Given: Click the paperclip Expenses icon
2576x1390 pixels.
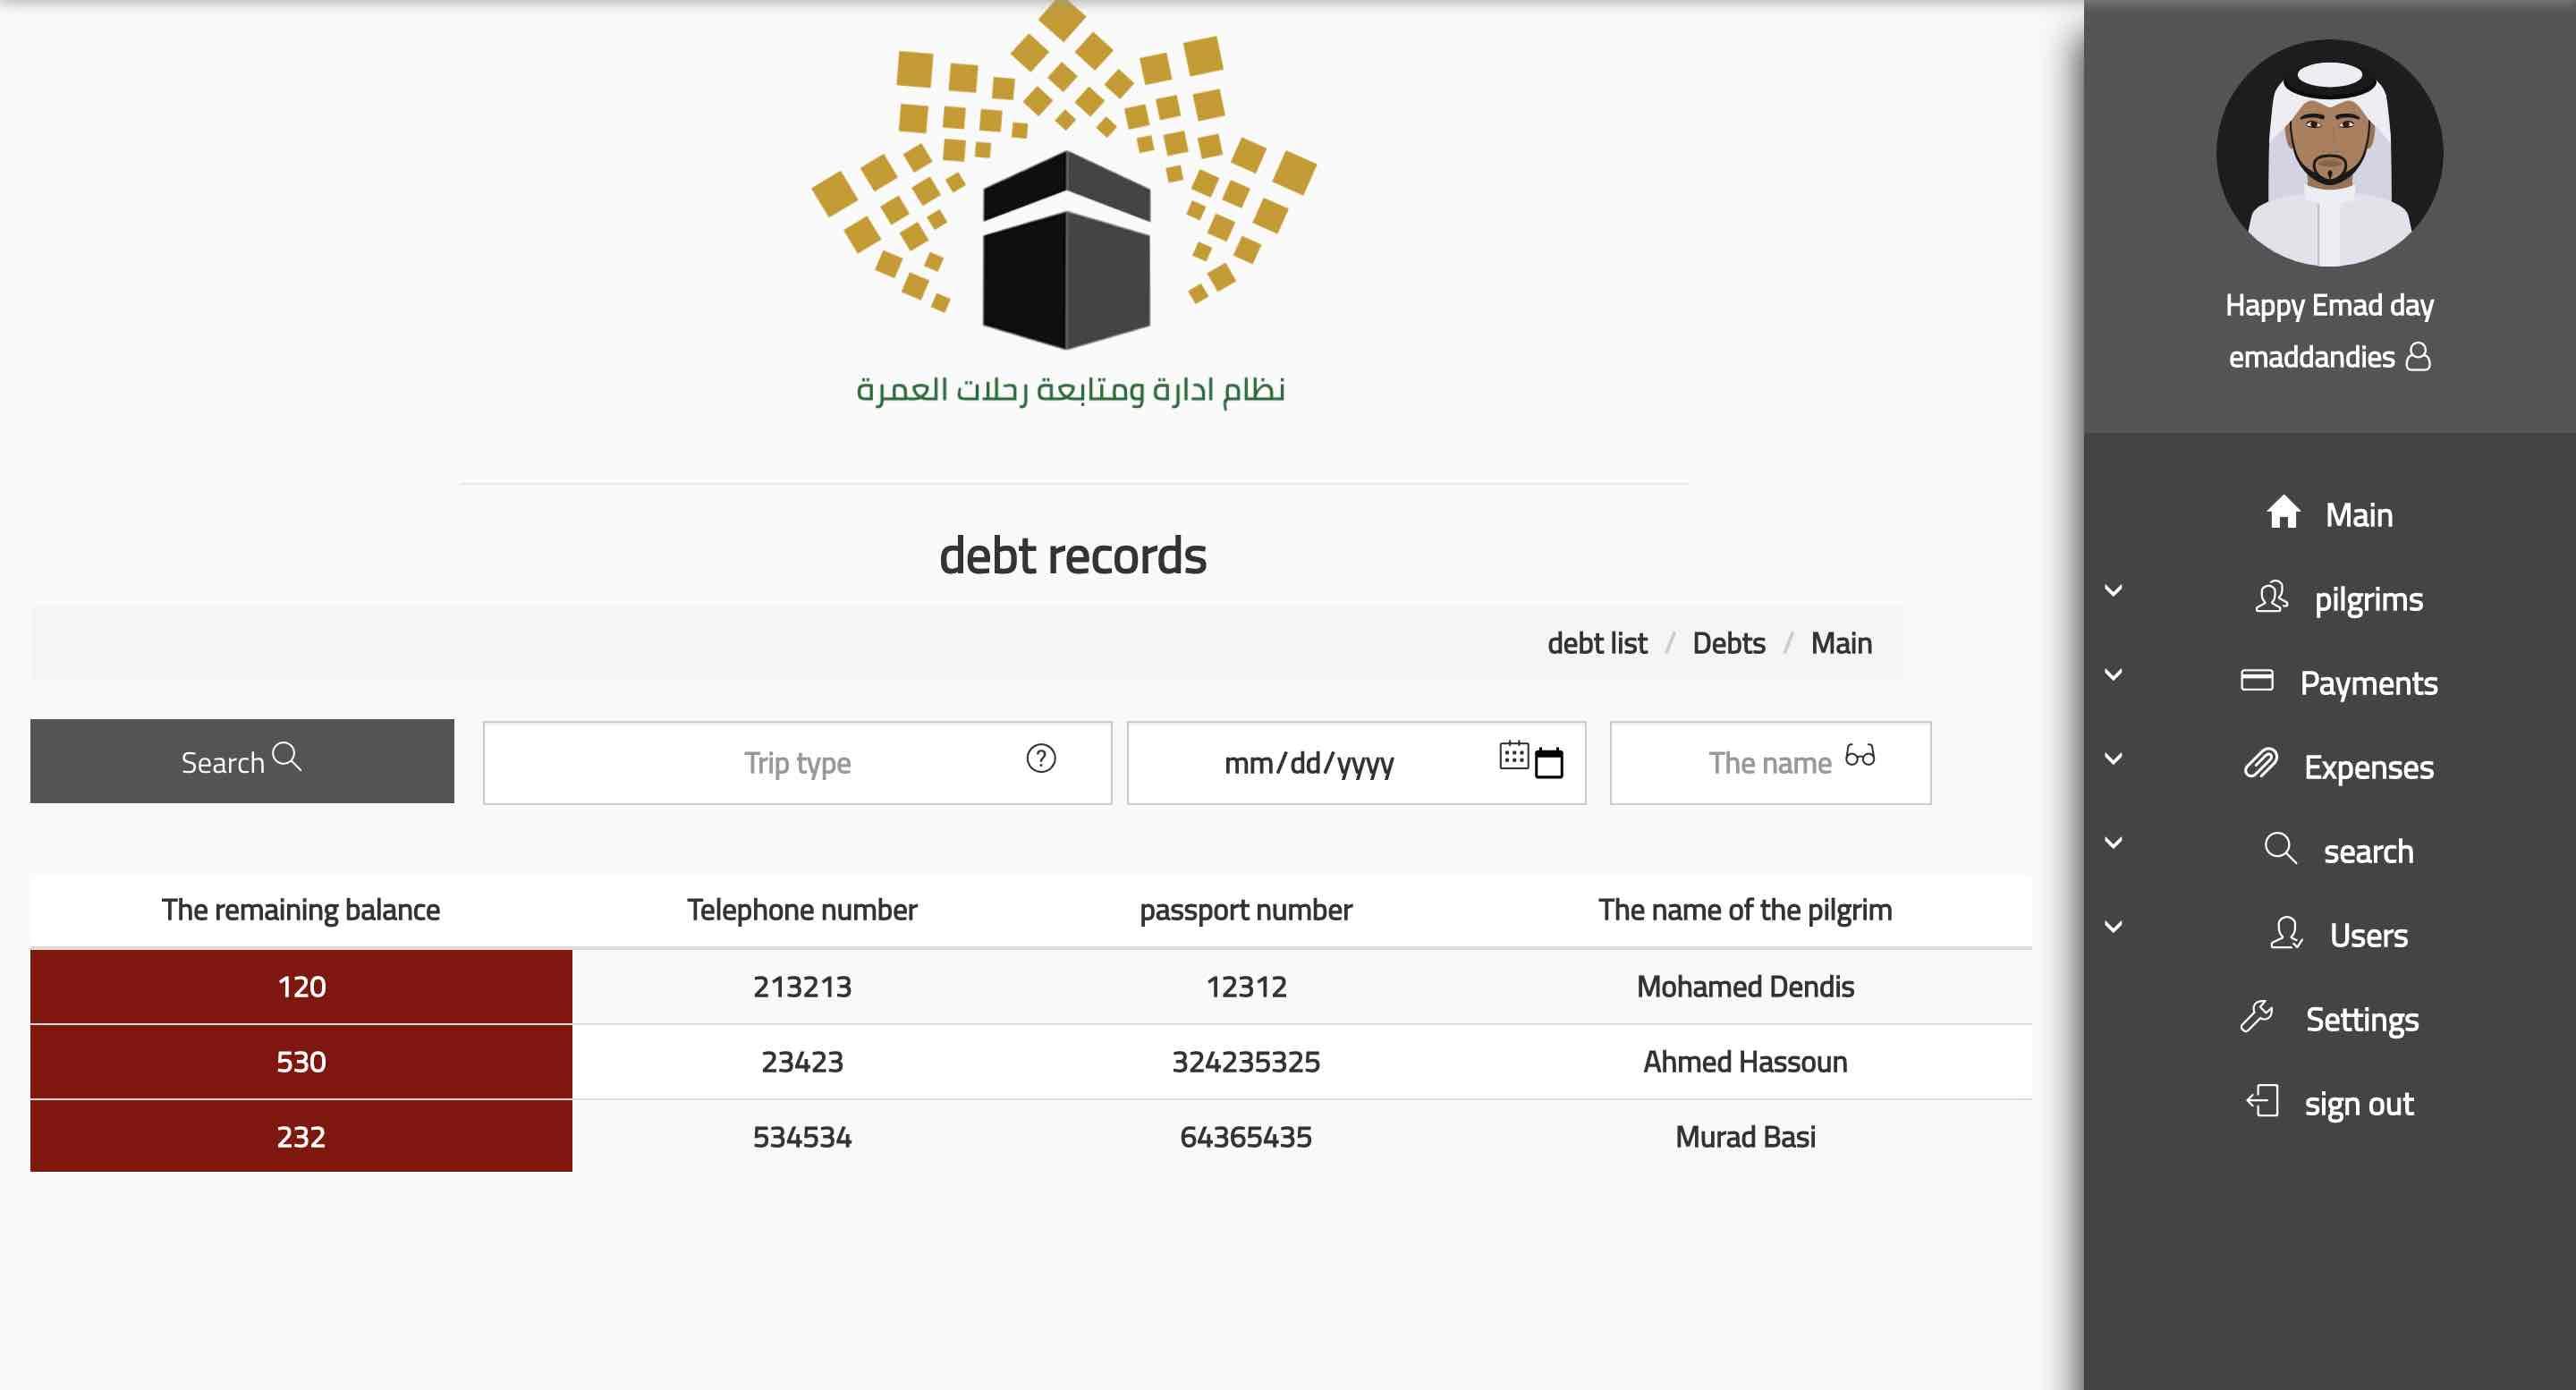Looking at the screenshot, I should tap(2261, 765).
